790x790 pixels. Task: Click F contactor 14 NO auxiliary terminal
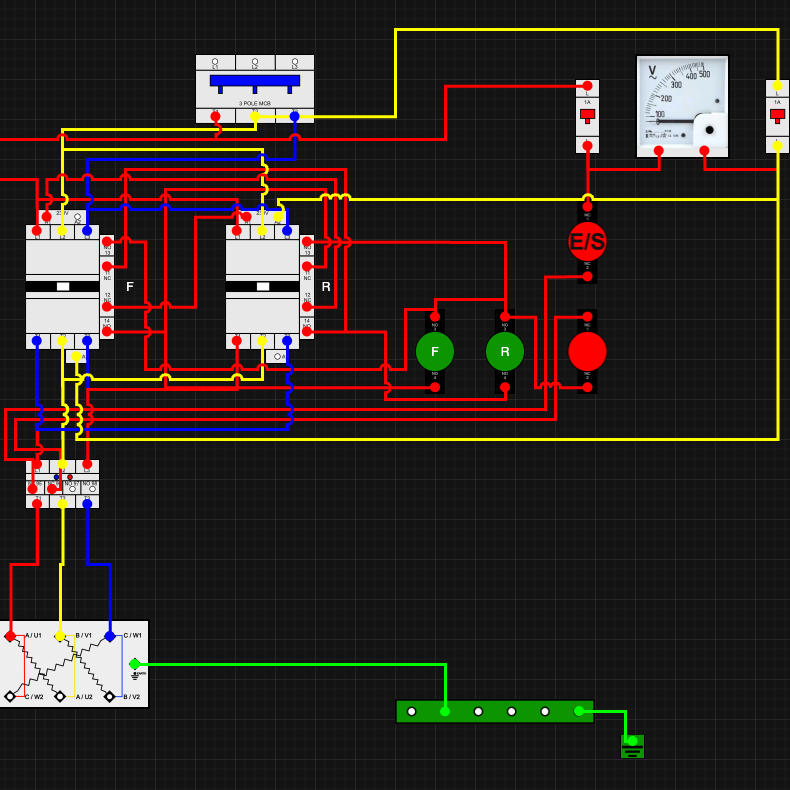pos(107,332)
